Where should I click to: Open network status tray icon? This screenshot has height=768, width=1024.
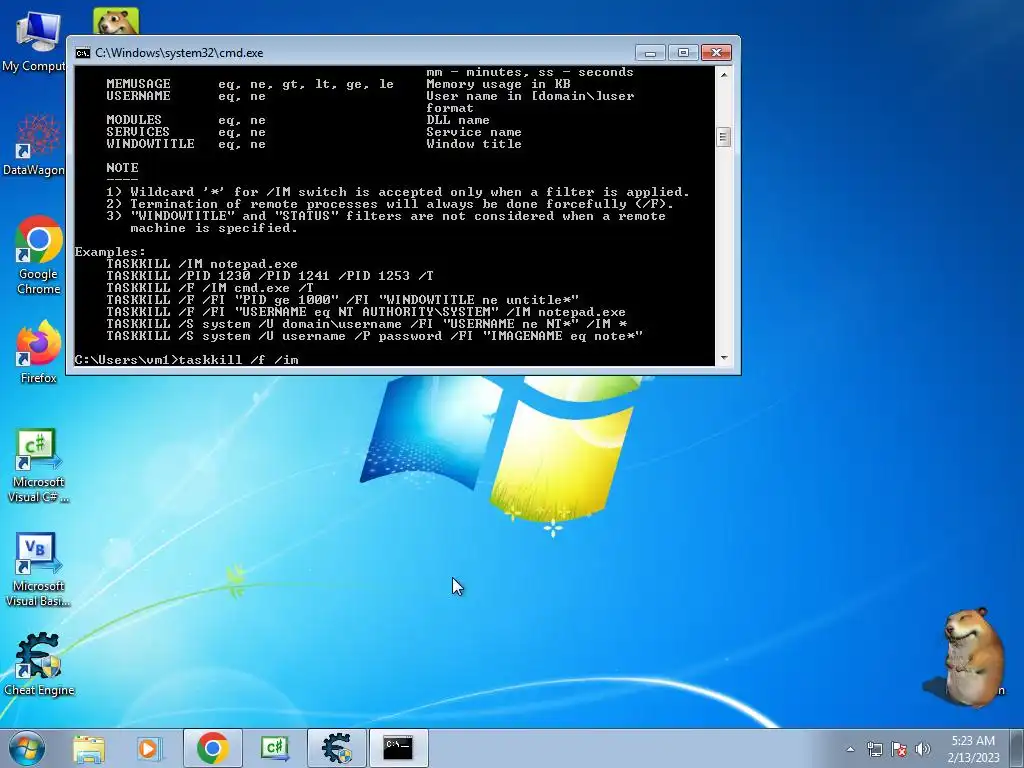pos(874,749)
